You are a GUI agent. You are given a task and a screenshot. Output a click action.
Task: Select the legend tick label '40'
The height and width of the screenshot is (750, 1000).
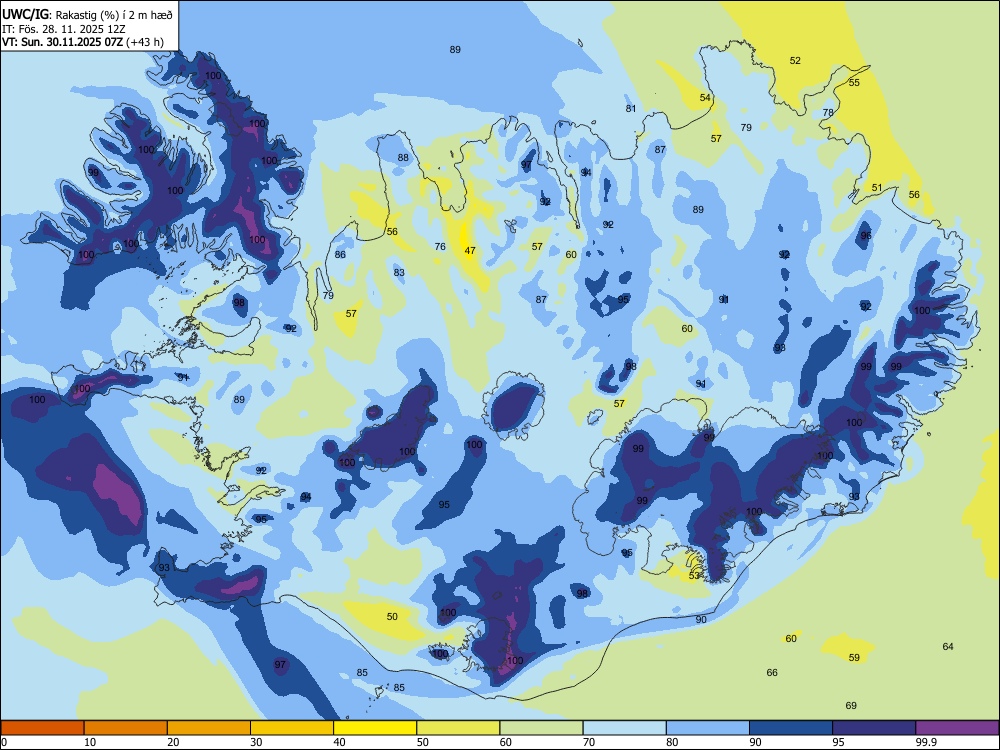pyautogui.click(x=339, y=742)
